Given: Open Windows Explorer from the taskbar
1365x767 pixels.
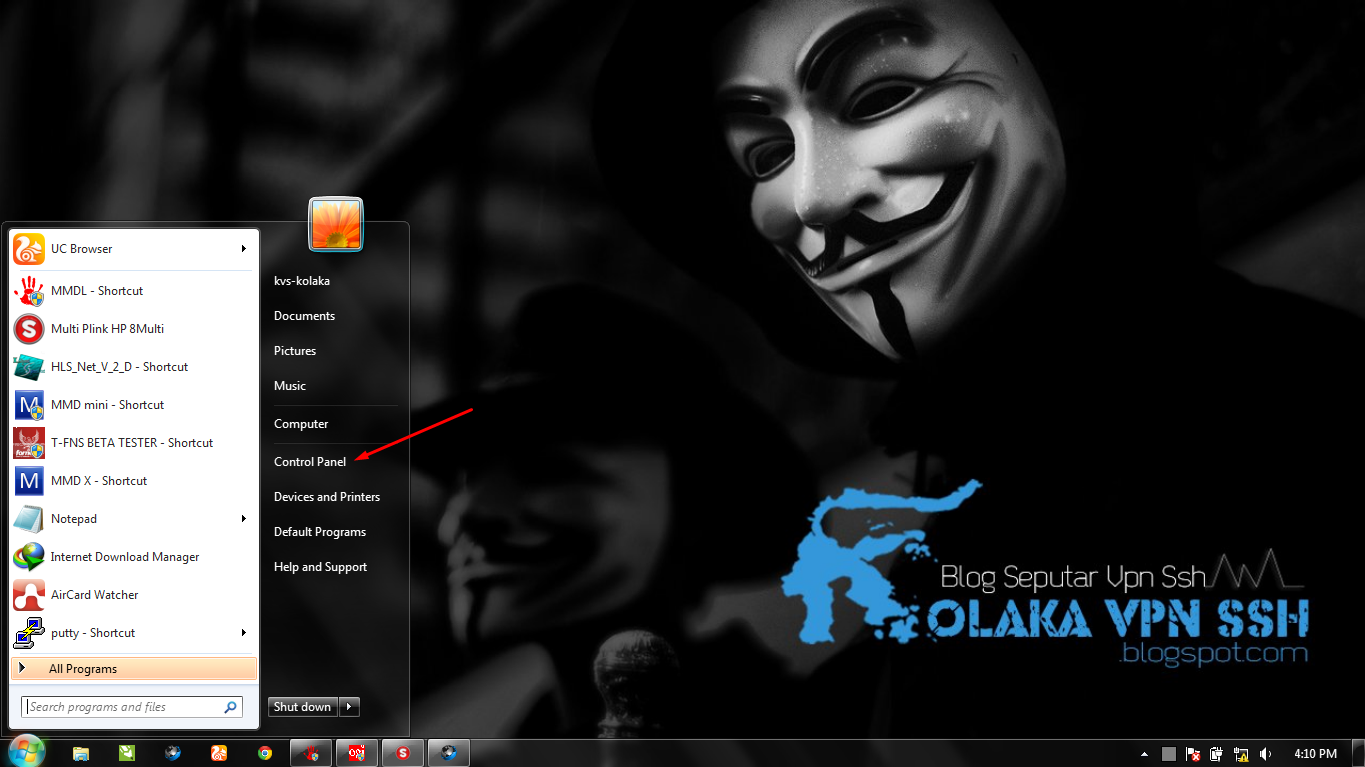Looking at the screenshot, I should pos(81,752).
